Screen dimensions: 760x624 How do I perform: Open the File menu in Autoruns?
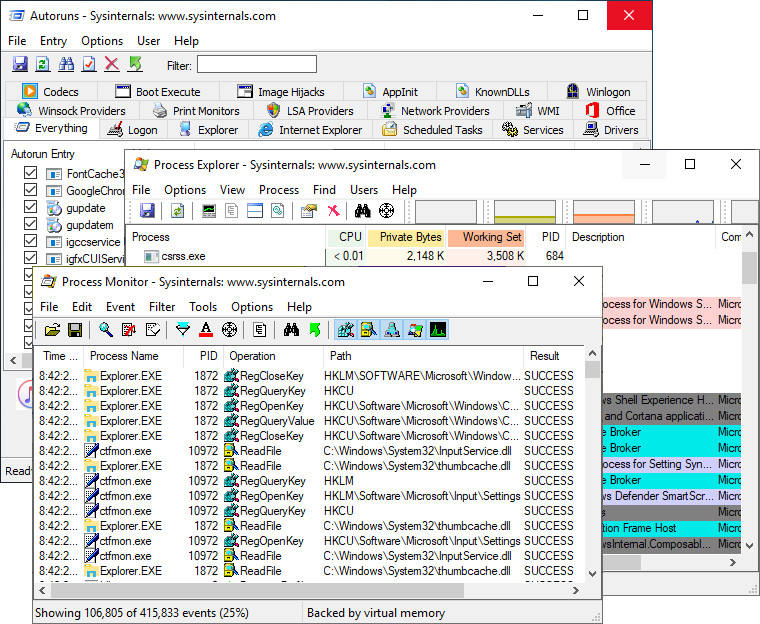tap(17, 41)
